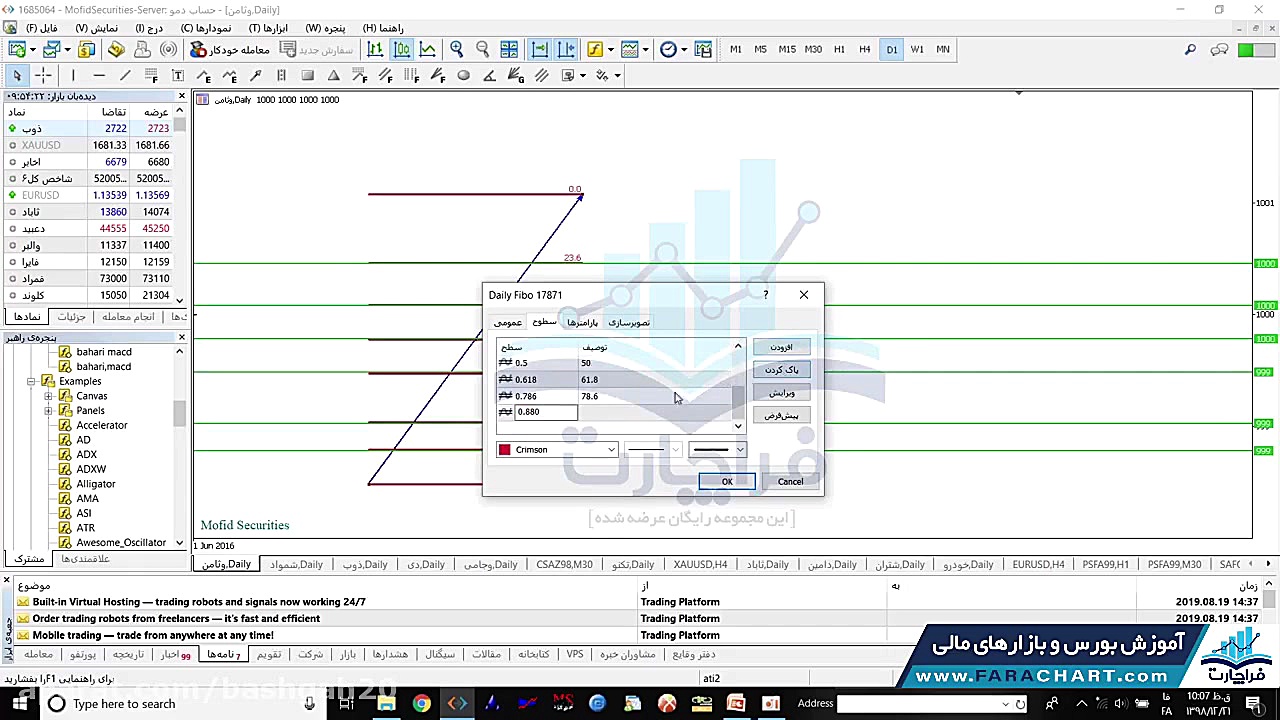Click the Windows Start button

point(20,704)
